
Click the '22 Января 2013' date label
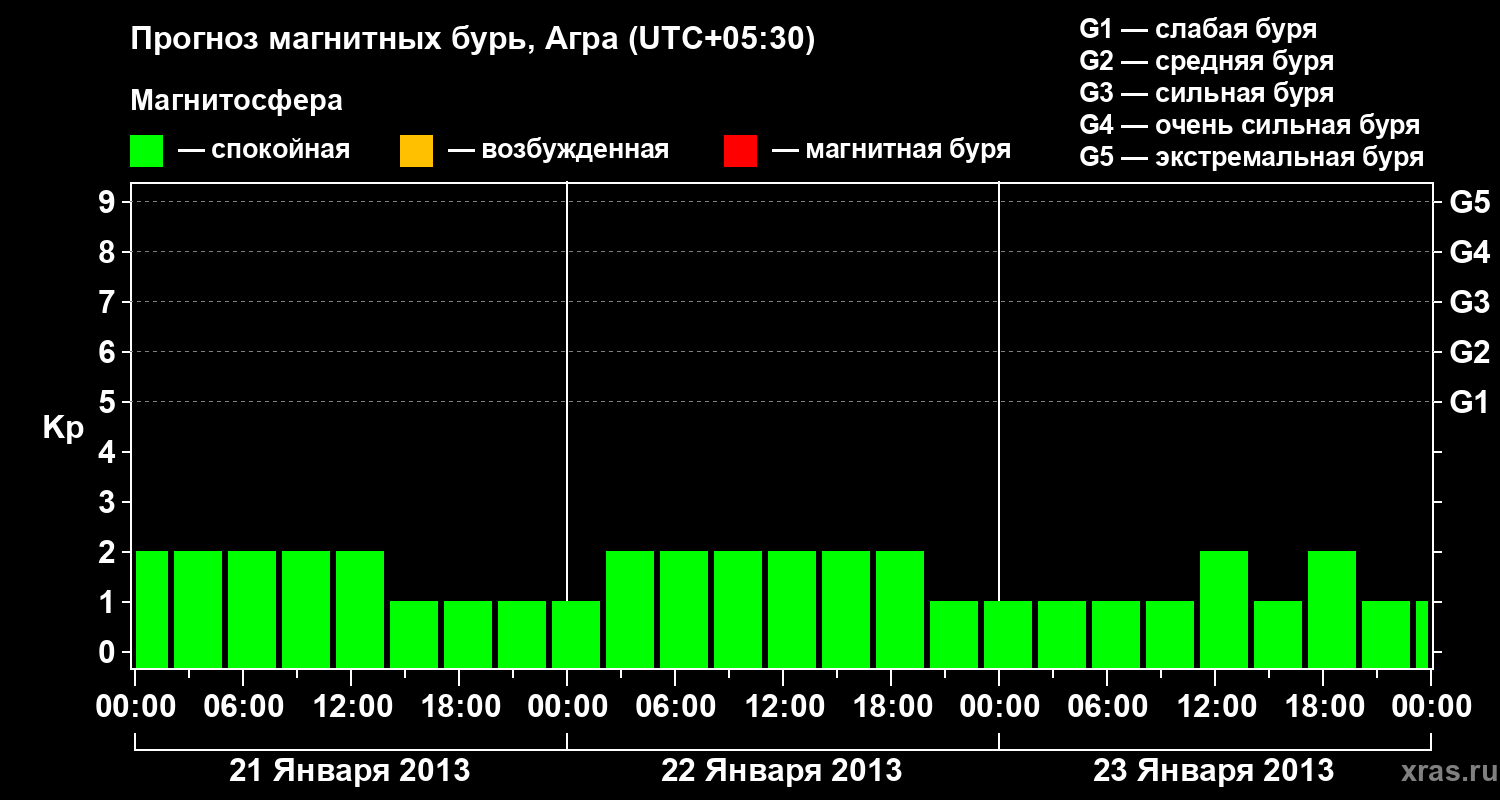[x=782, y=771]
